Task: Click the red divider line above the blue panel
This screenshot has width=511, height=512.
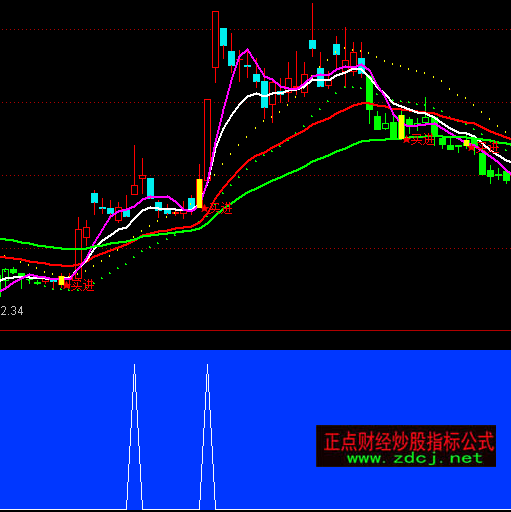Action: [x=255, y=331]
